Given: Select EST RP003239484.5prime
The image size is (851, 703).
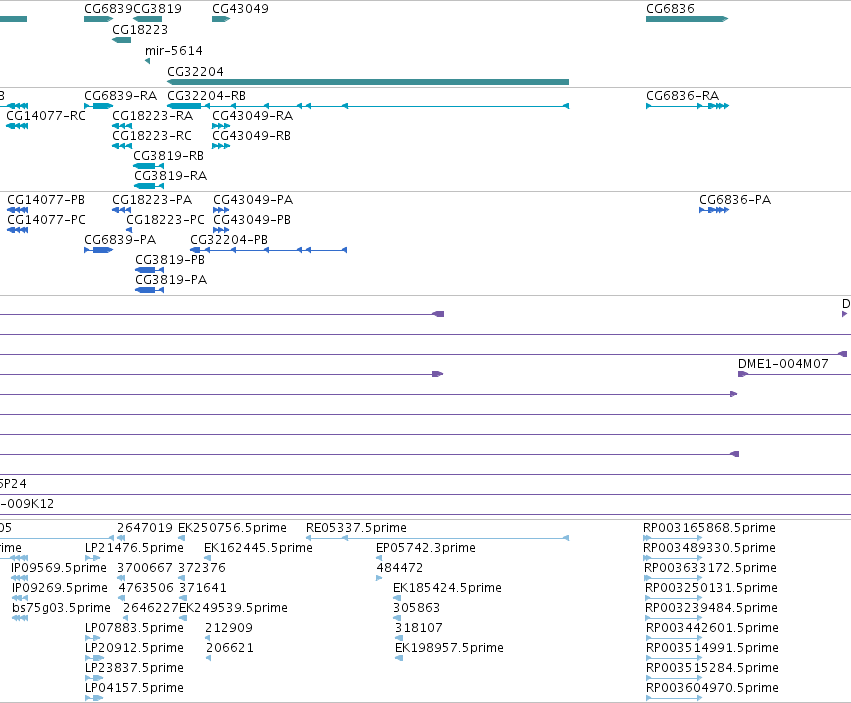Looking at the screenshot, I should [674, 618].
